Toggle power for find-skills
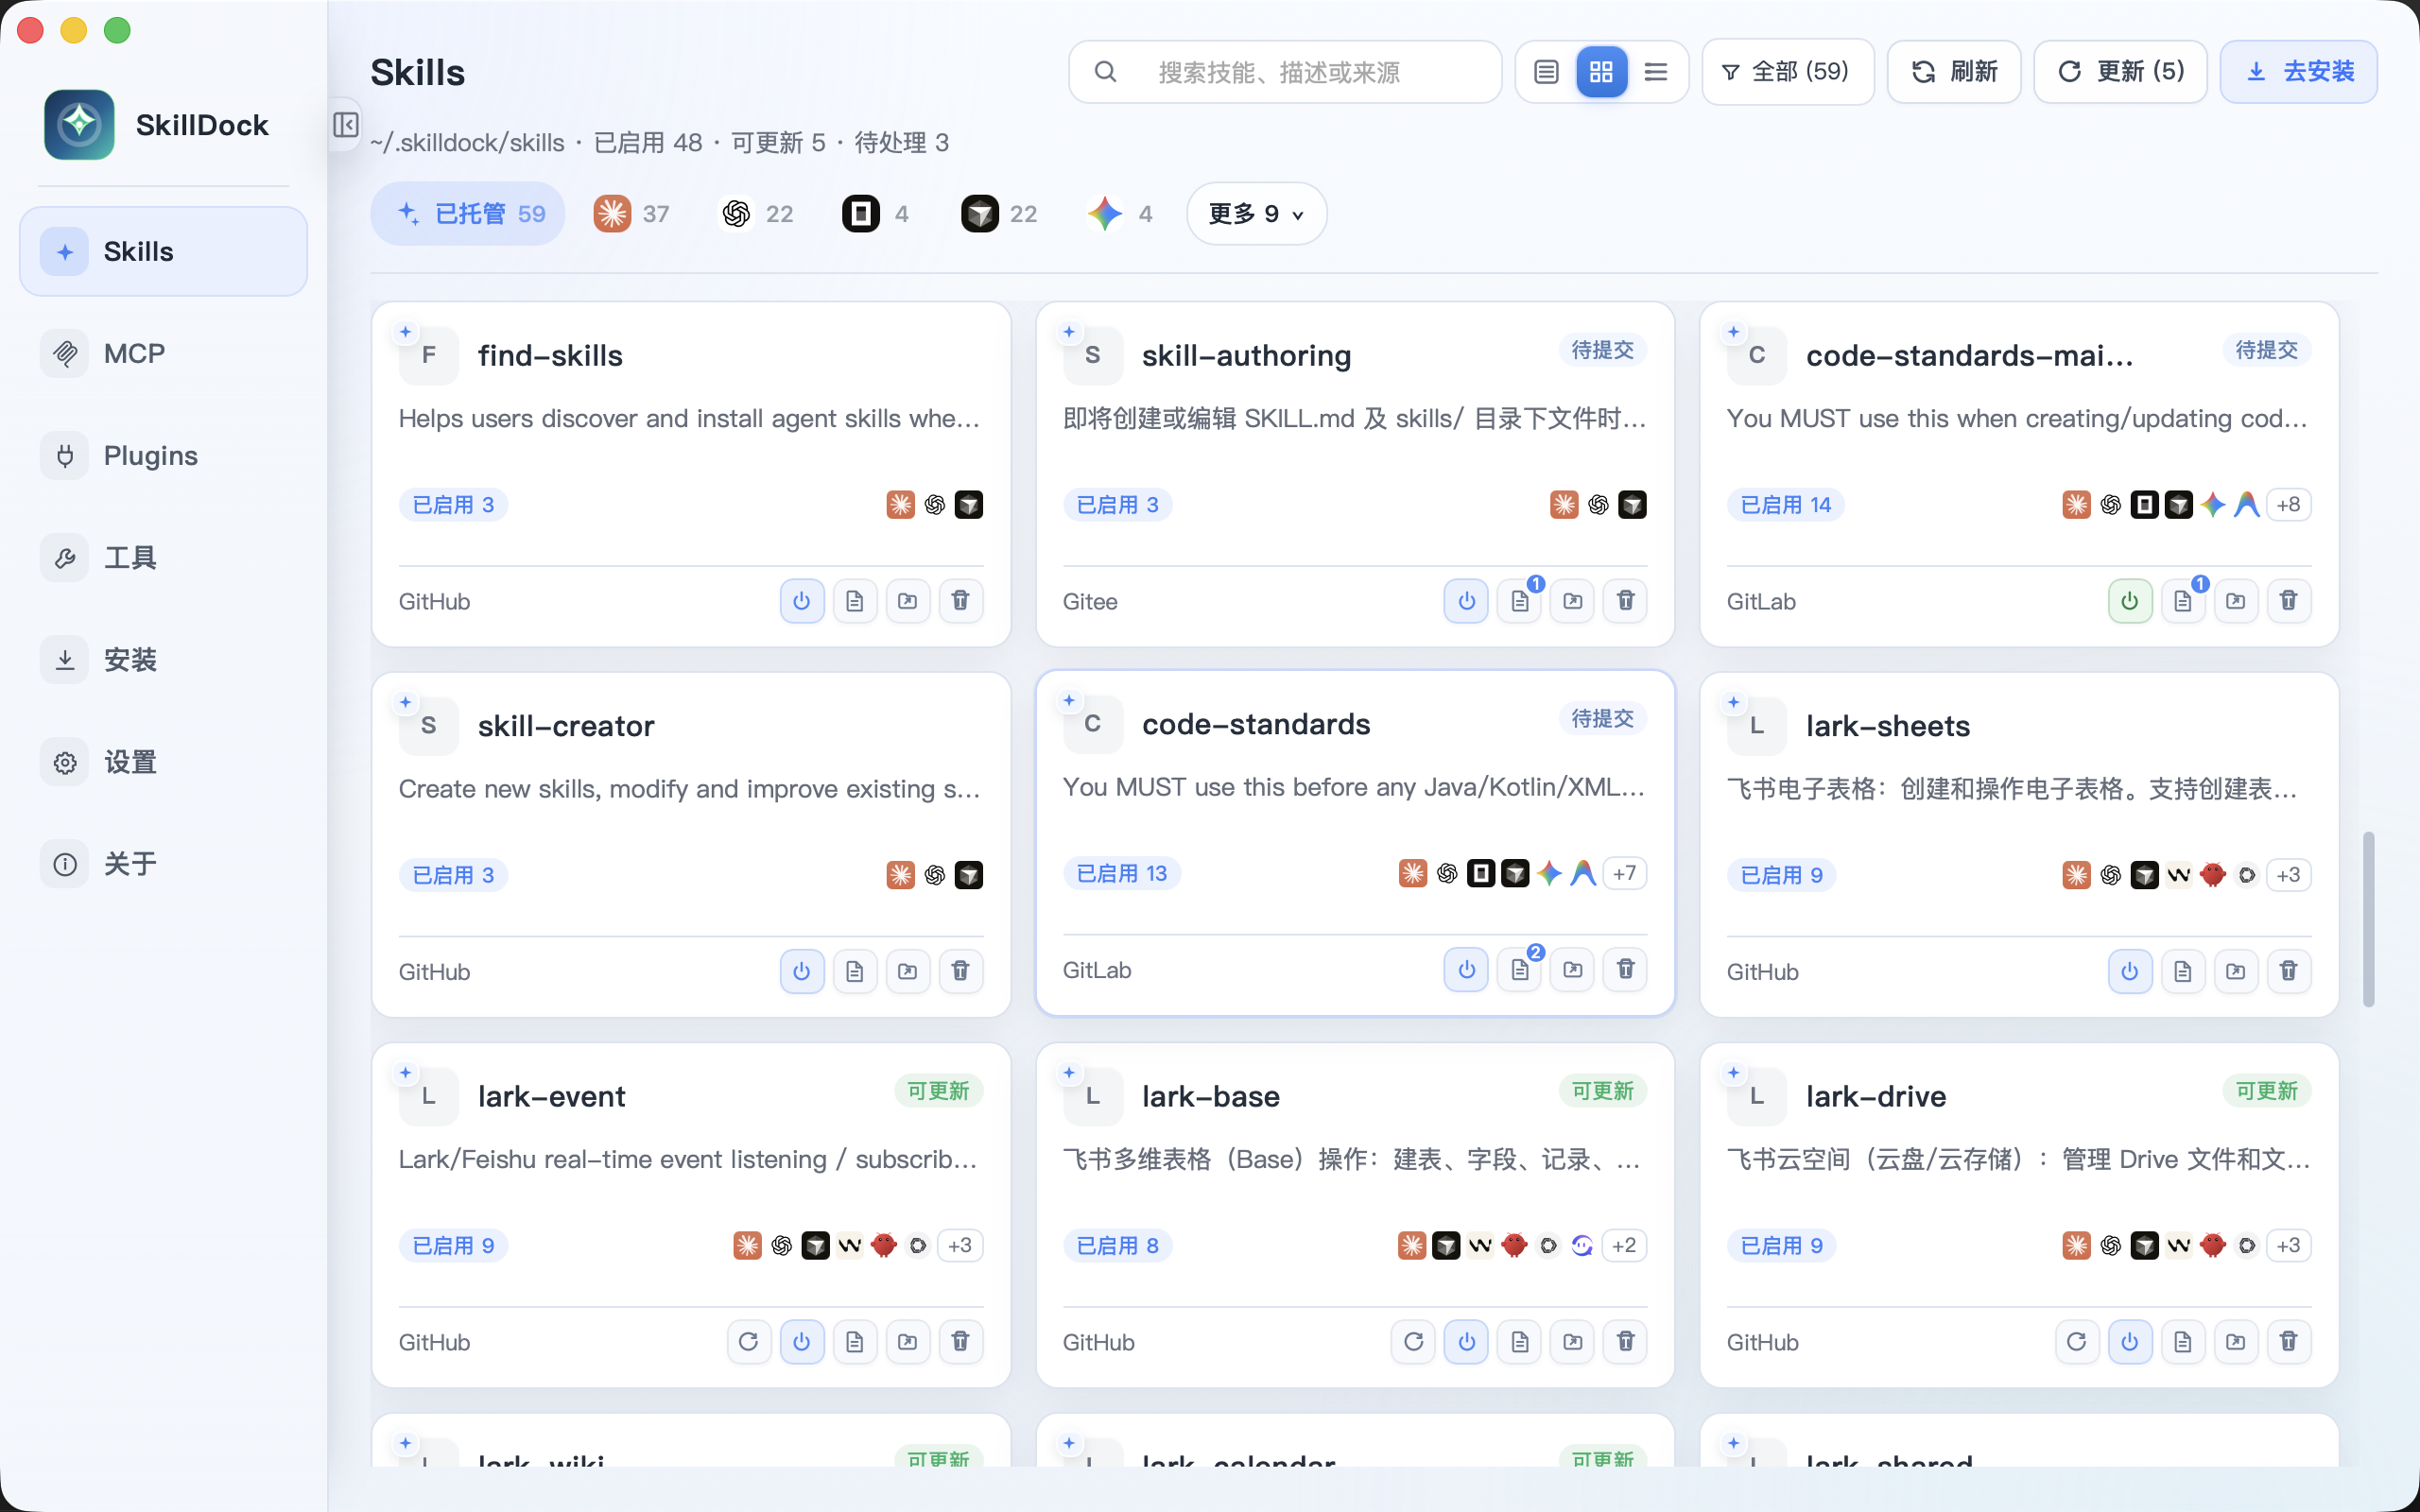 pos(801,601)
